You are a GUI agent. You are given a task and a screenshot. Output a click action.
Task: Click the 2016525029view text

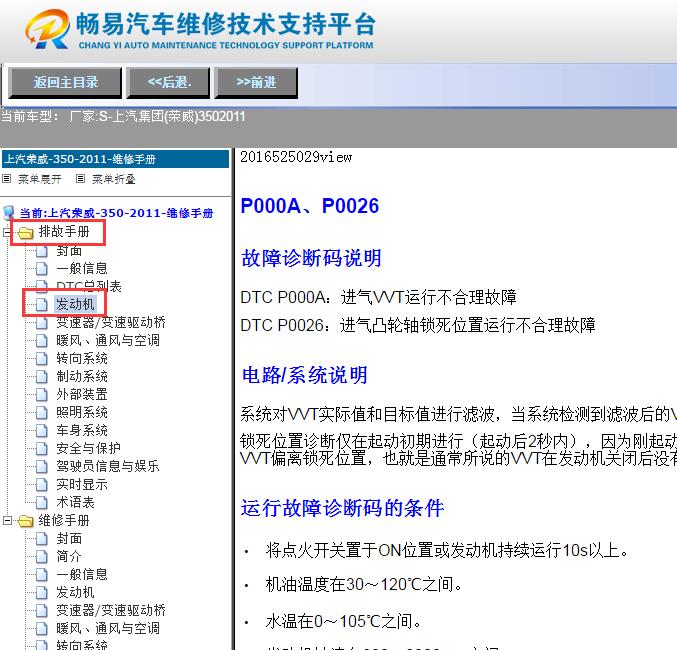[x=296, y=157]
